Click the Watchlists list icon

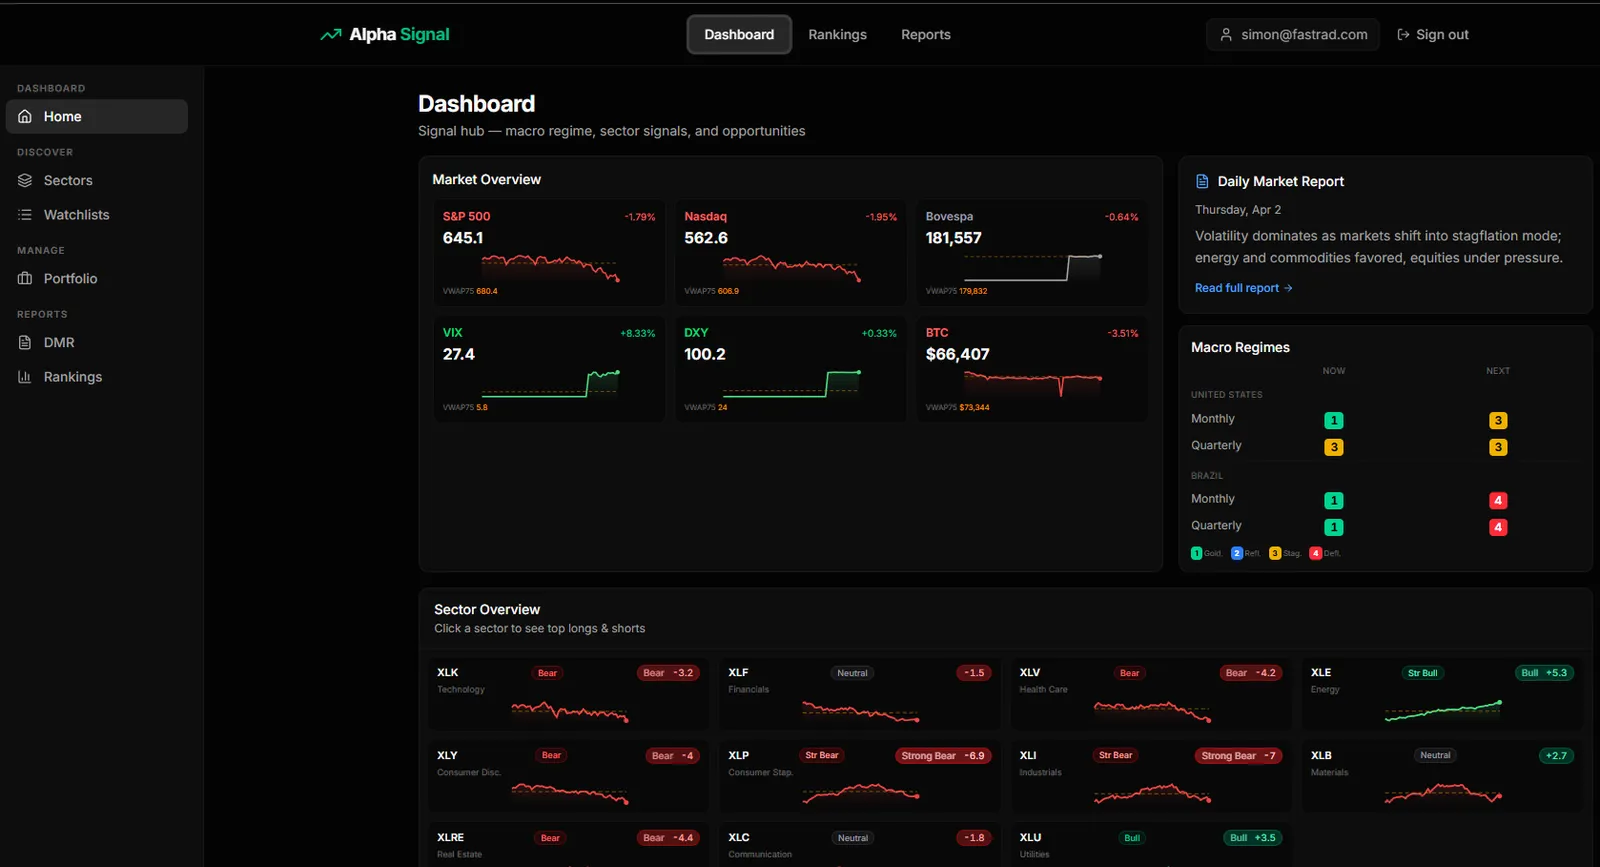(x=25, y=214)
